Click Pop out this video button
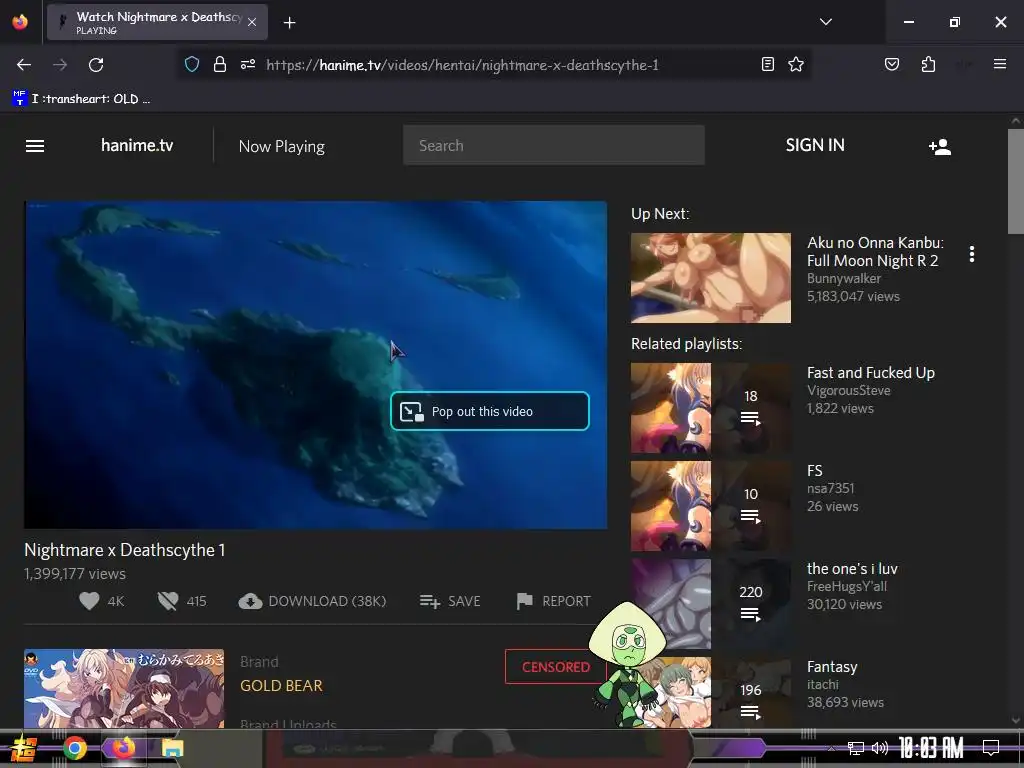 490,411
